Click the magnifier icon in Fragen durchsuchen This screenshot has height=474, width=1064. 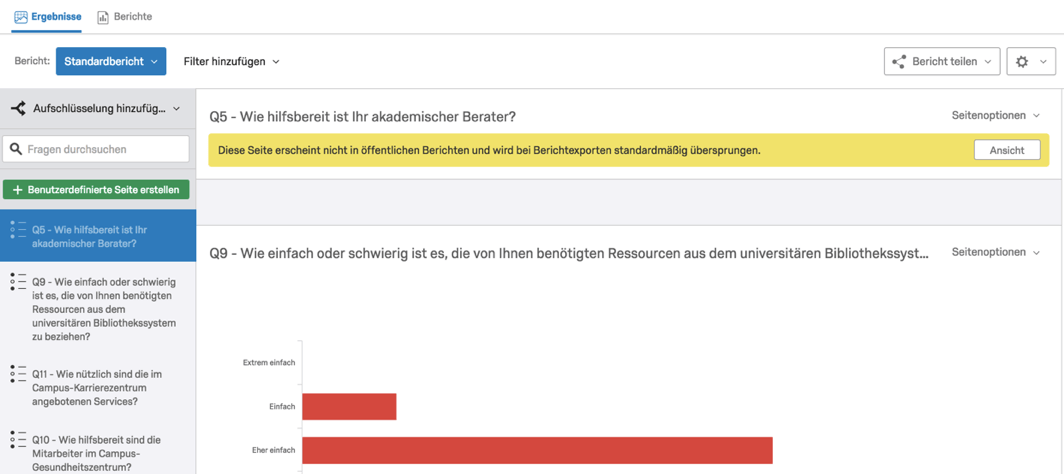17,149
